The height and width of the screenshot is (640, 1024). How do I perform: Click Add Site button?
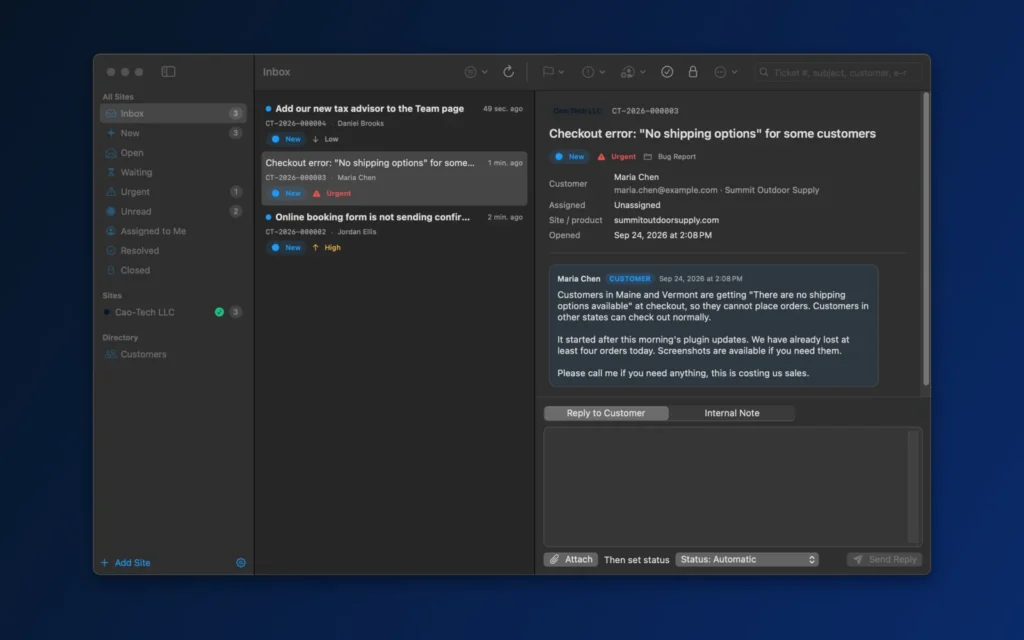coord(125,563)
